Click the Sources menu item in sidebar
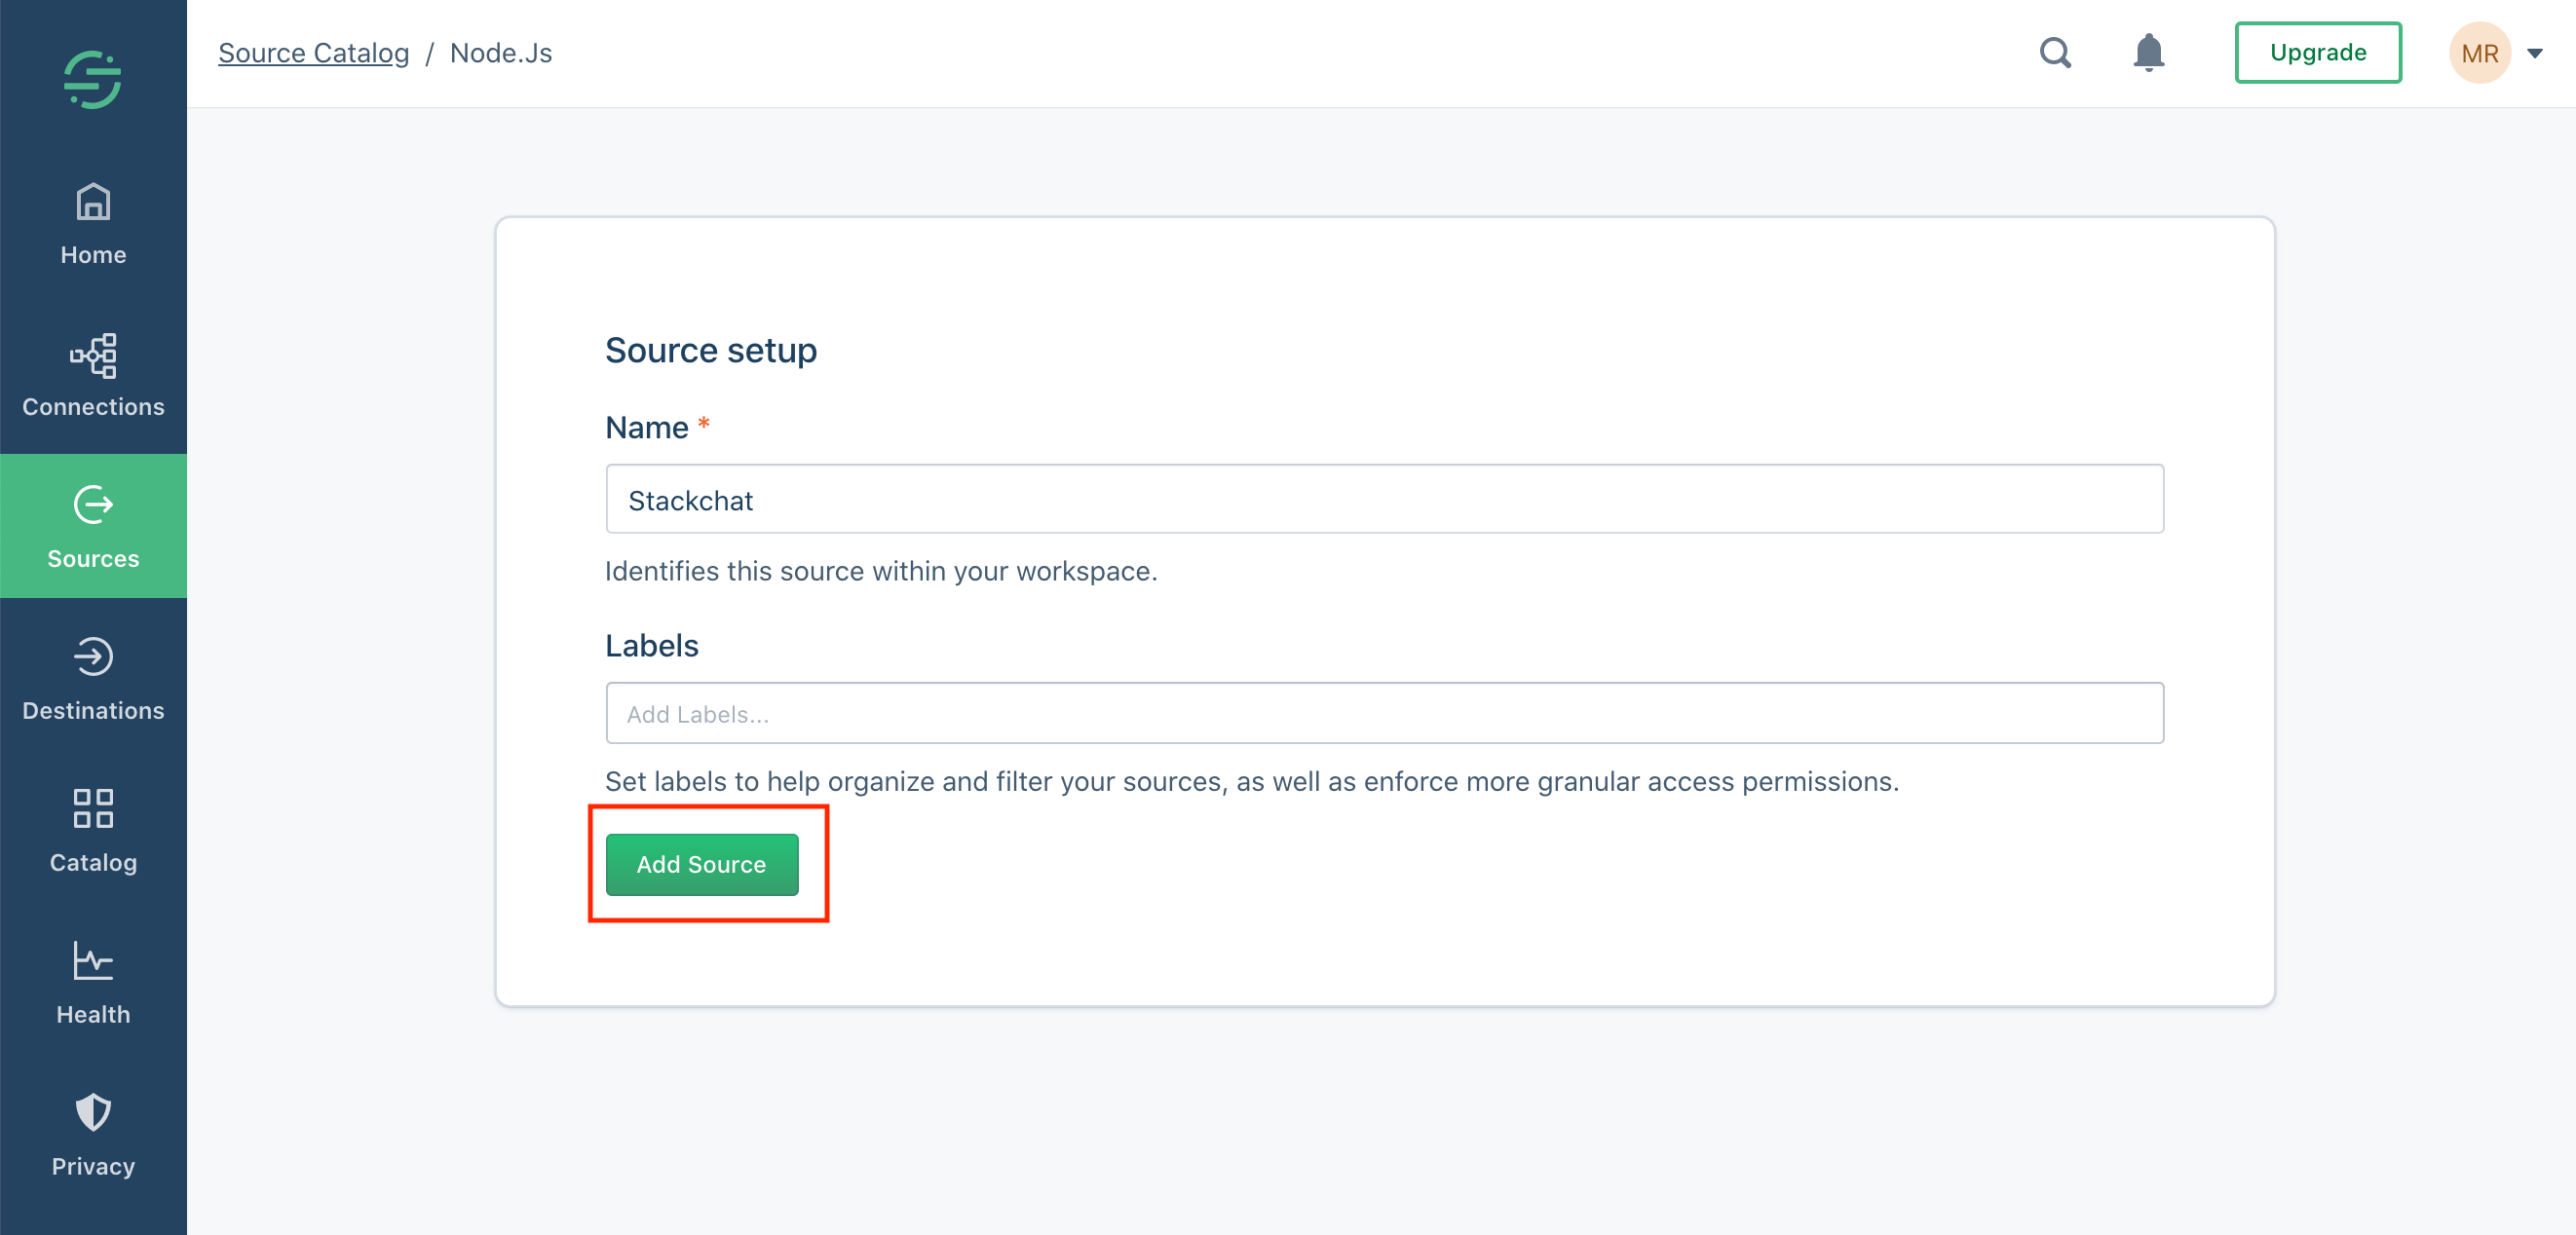Viewport: 2576px width, 1235px height. pos(94,527)
